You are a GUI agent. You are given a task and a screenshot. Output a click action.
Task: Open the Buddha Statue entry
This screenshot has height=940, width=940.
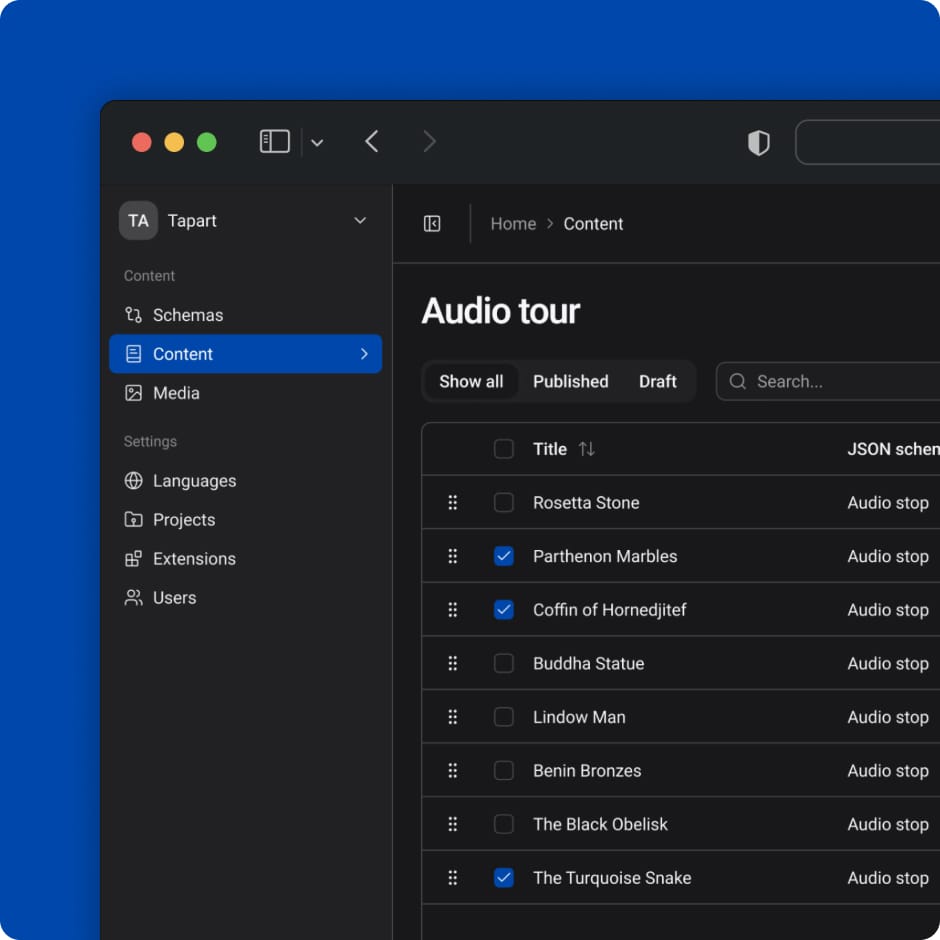pos(589,663)
